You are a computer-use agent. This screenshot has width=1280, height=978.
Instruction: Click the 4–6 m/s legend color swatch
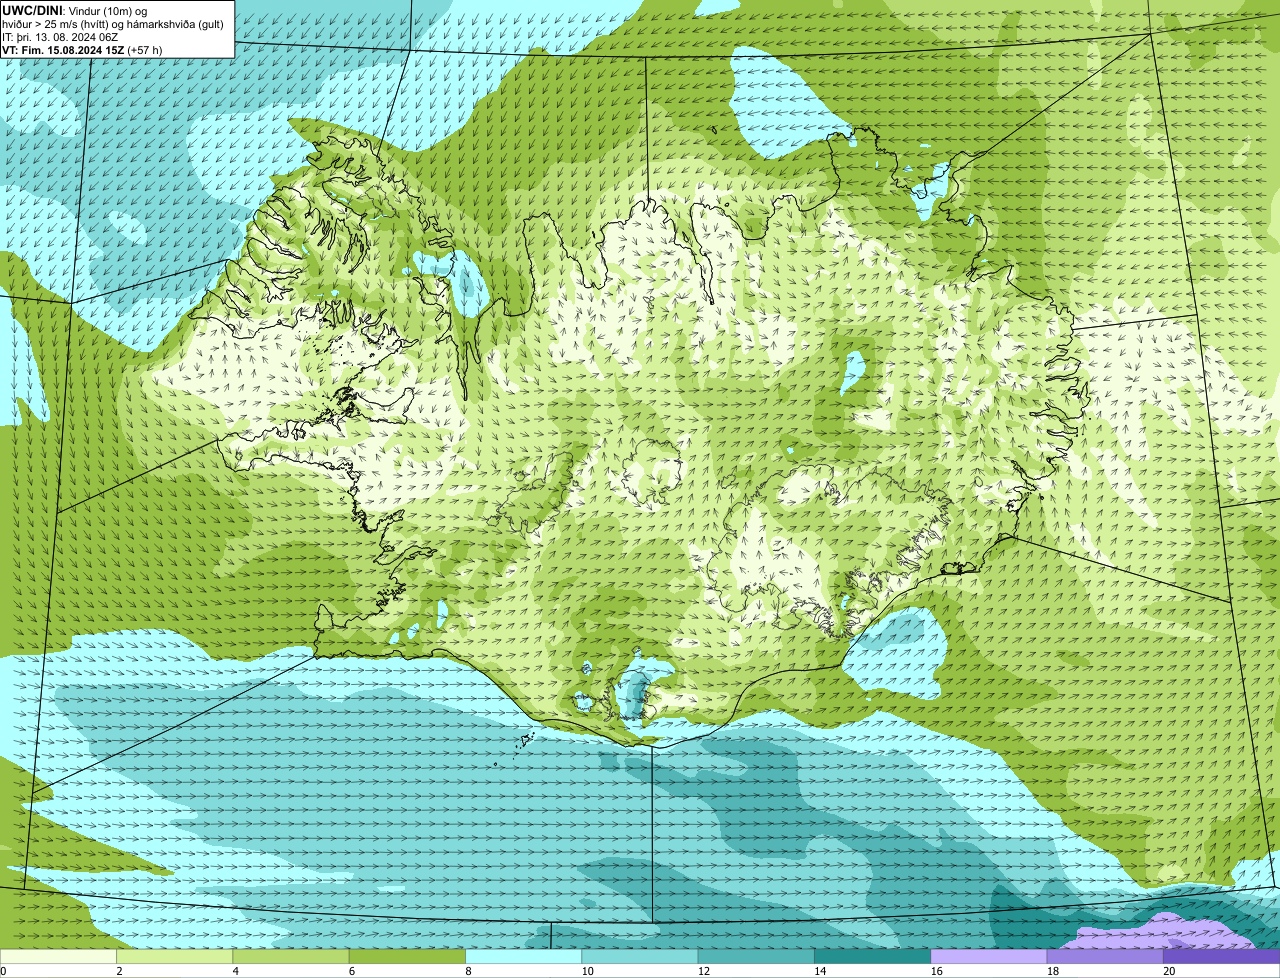click(290, 956)
